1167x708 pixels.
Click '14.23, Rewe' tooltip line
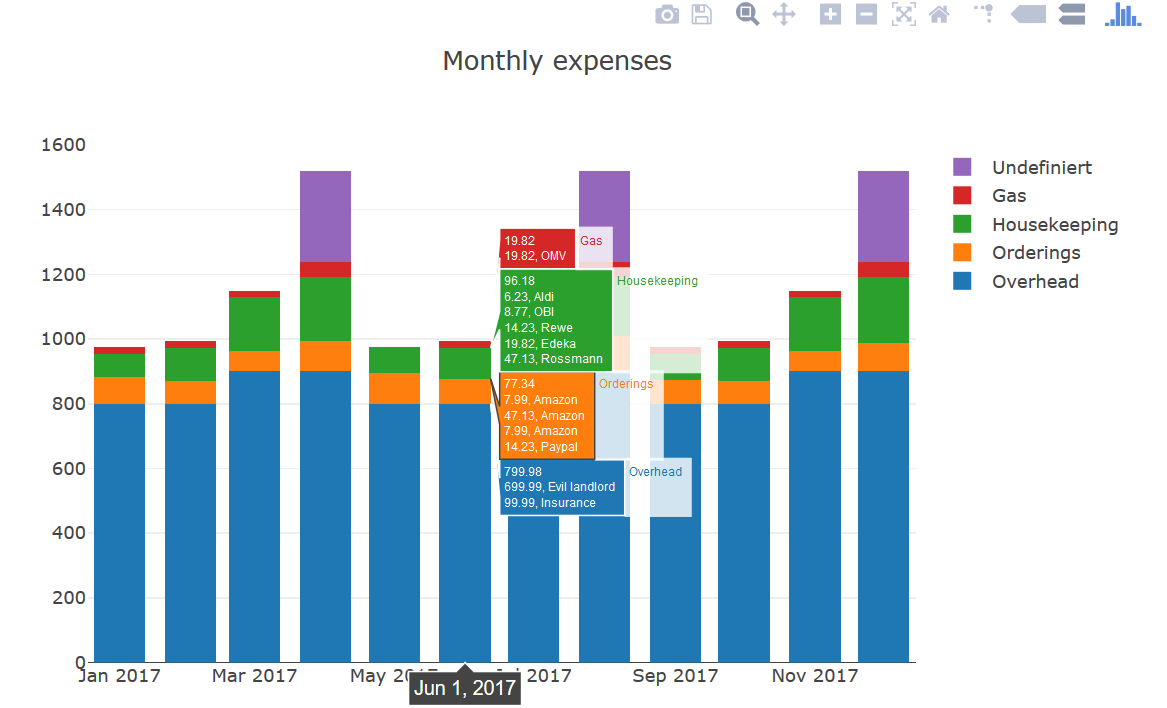[x=538, y=328]
